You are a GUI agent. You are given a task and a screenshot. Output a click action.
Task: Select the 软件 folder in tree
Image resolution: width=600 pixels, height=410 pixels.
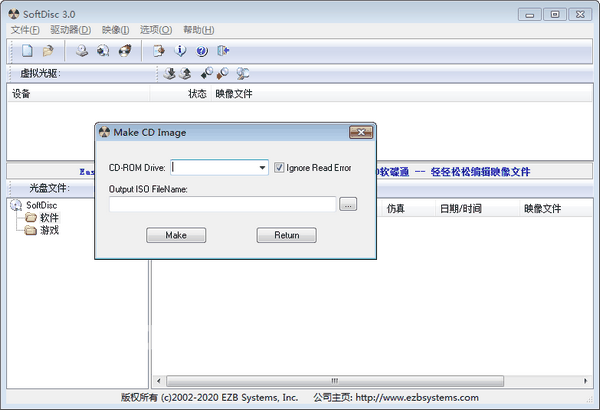[x=49, y=218]
